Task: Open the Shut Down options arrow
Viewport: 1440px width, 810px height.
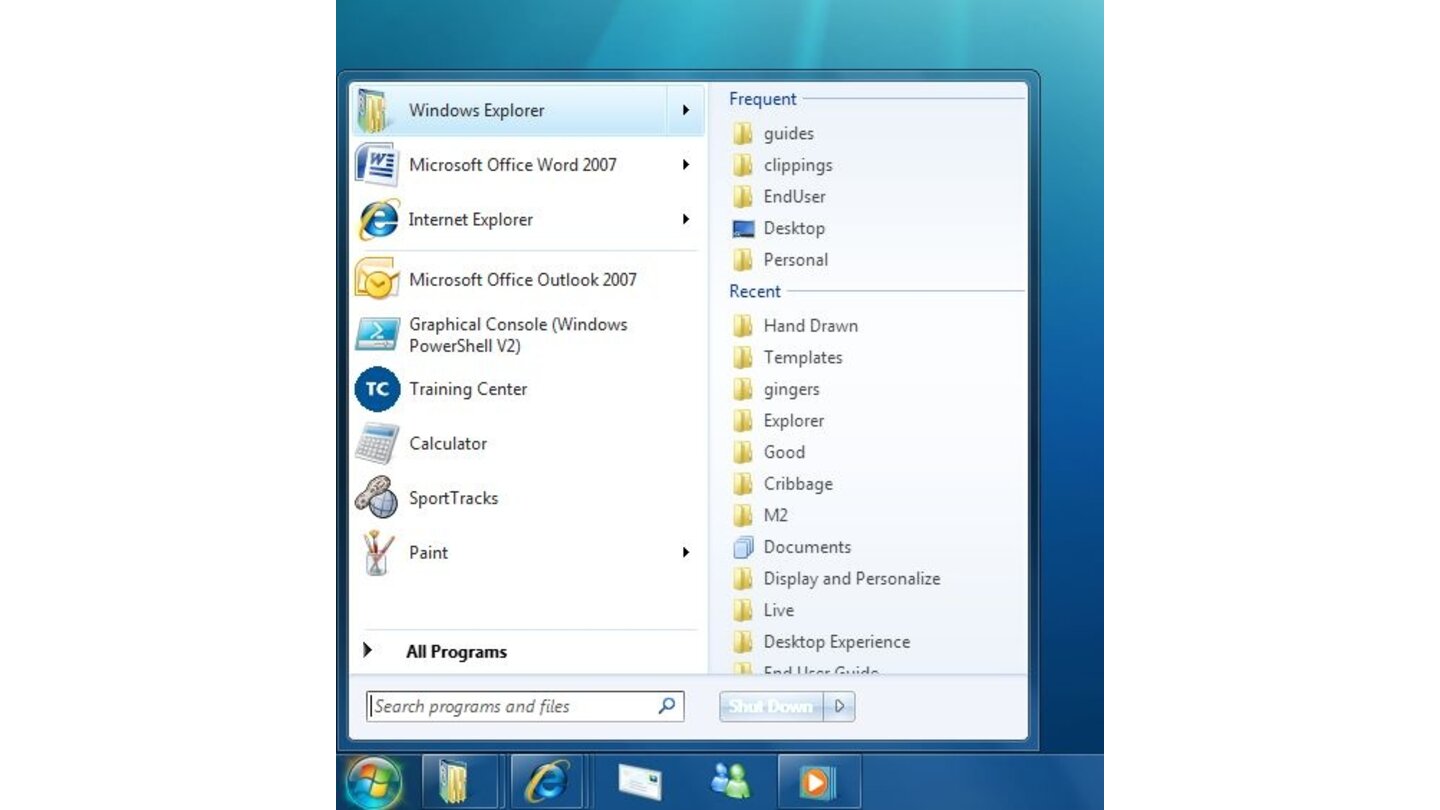Action: click(x=839, y=707)
